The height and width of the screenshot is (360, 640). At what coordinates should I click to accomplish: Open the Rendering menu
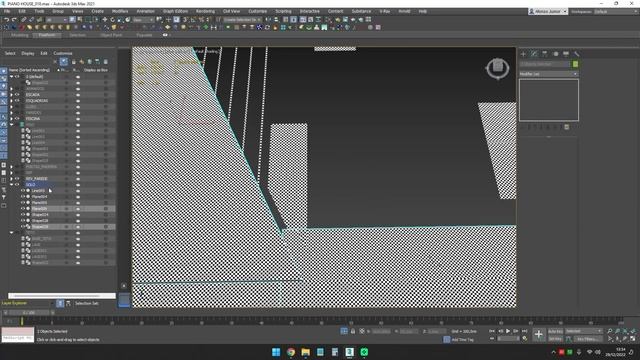[x=205, y=11]
